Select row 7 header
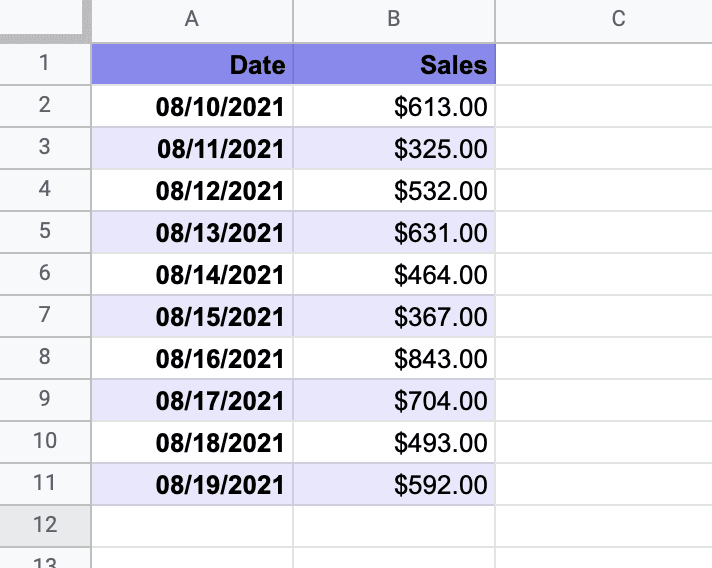 [x=45, y=316]
